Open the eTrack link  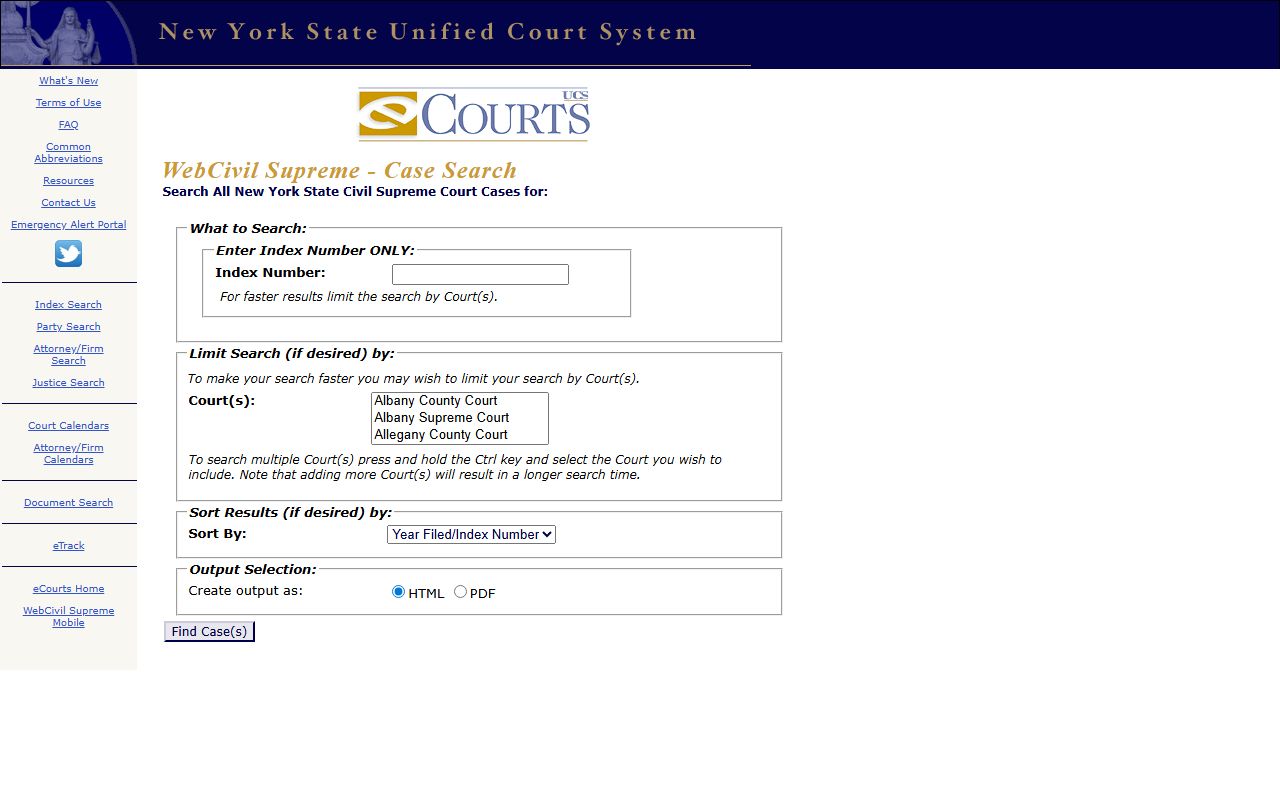(69, 546)
